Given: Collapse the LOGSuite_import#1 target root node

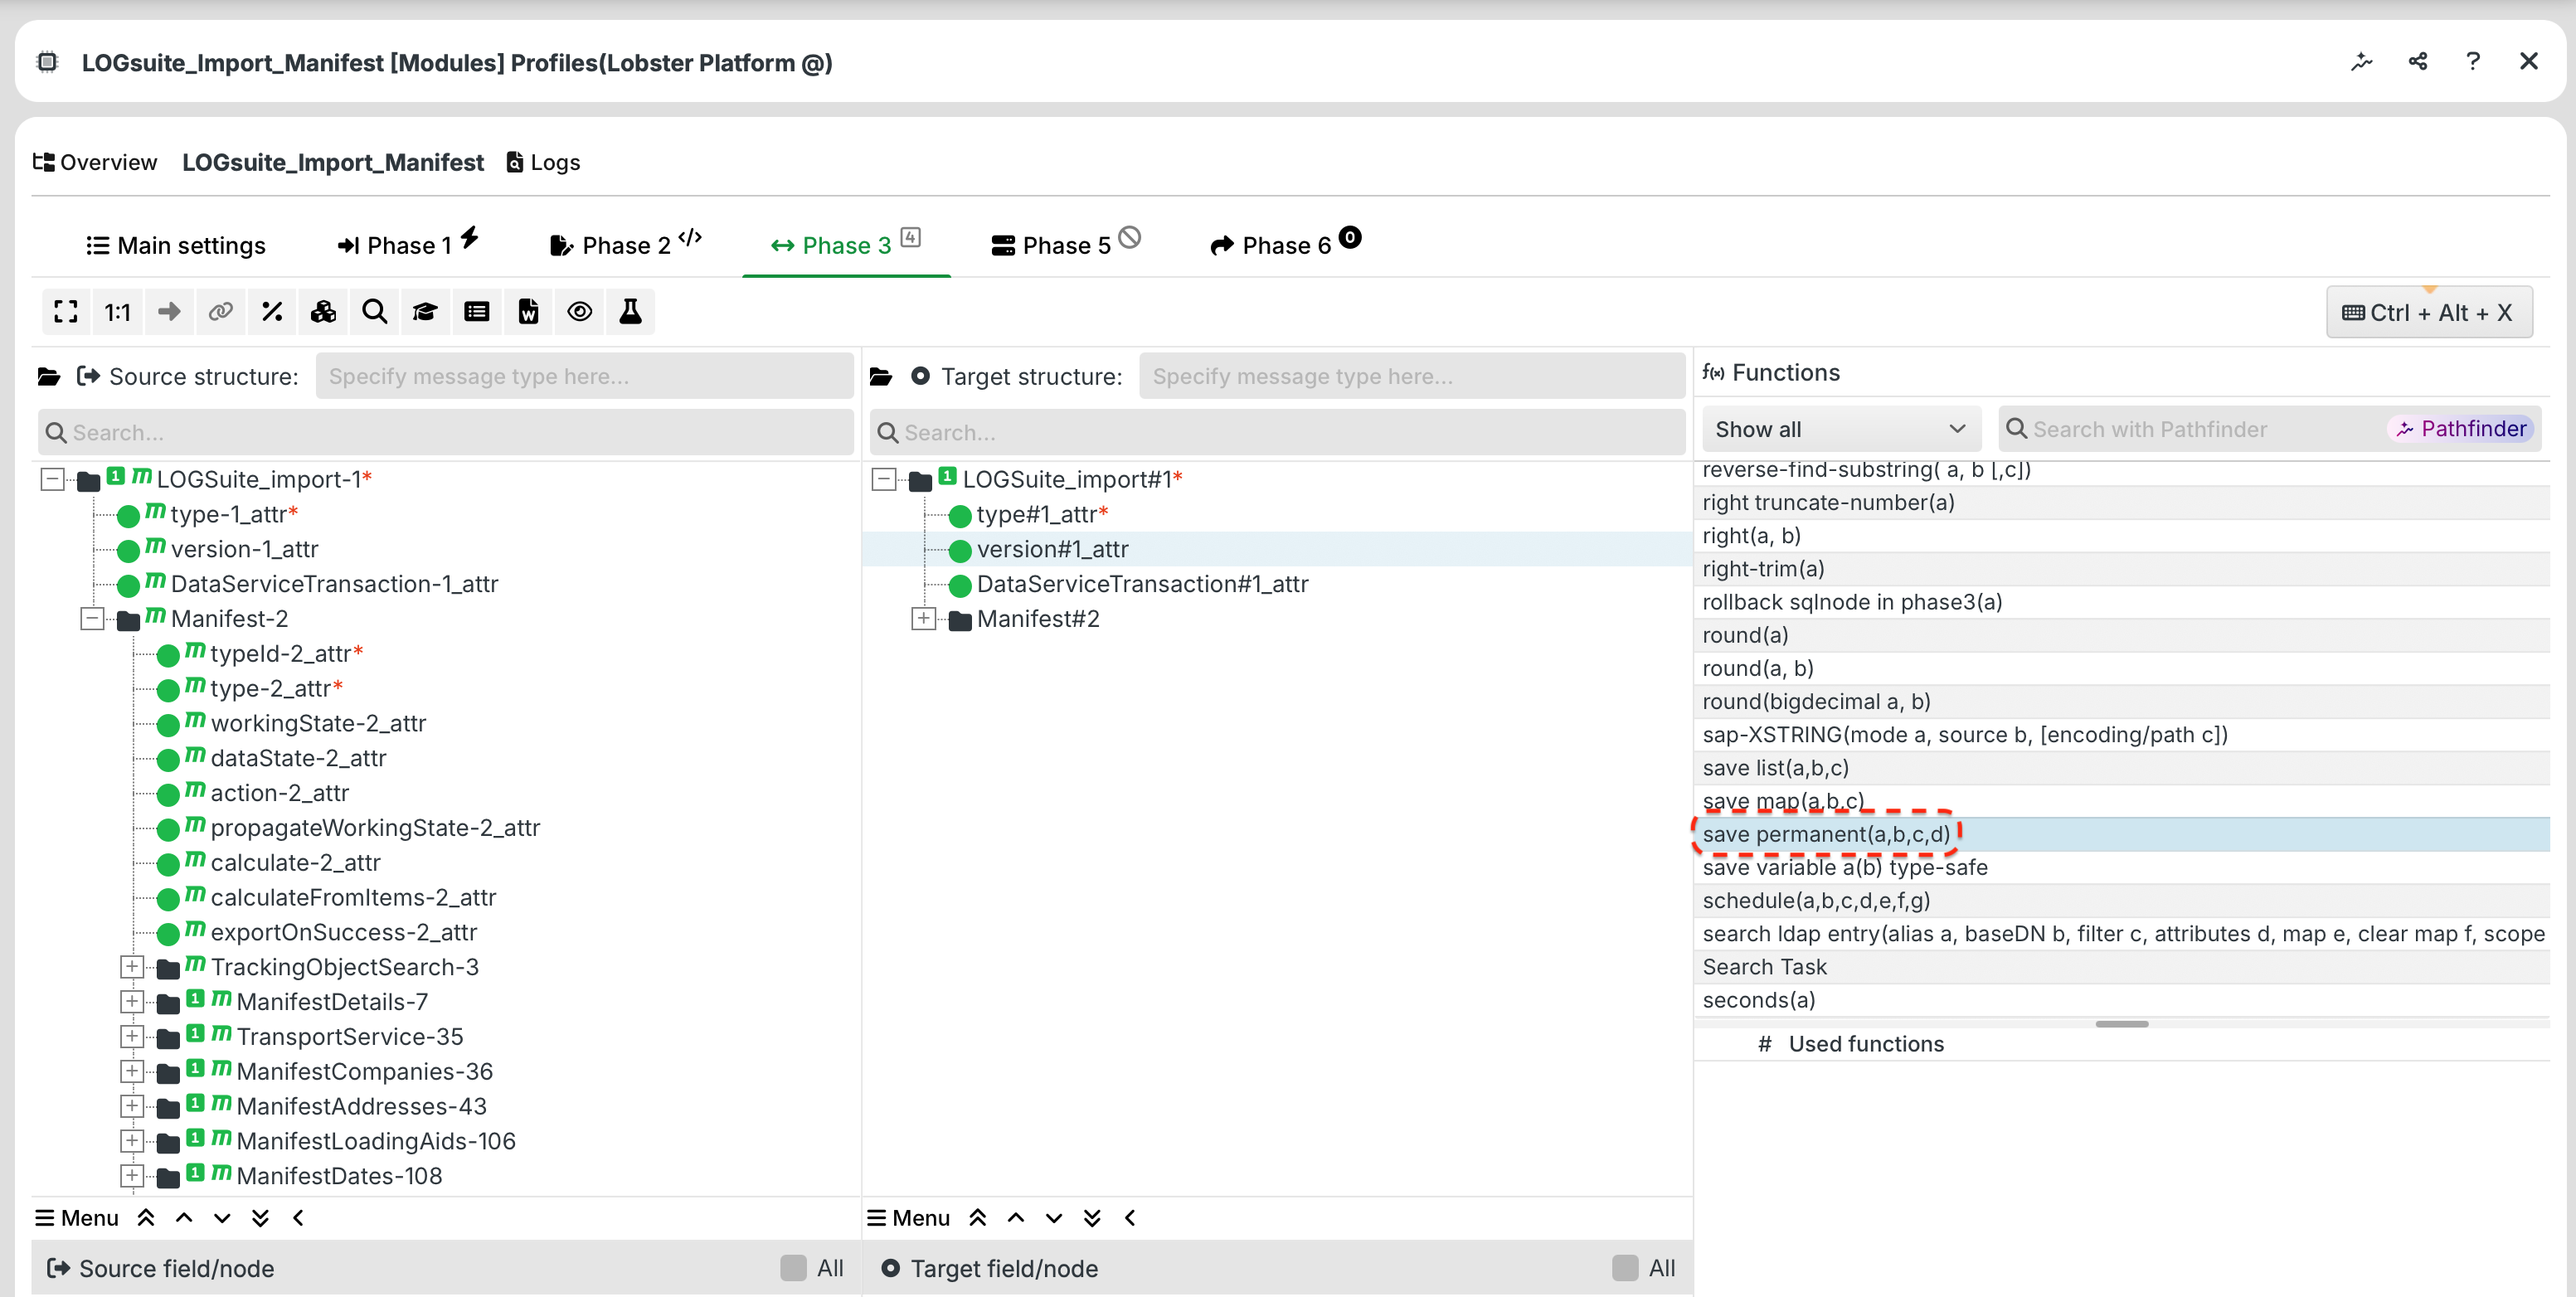Looking at the screenshot, I should pos(884,479).
